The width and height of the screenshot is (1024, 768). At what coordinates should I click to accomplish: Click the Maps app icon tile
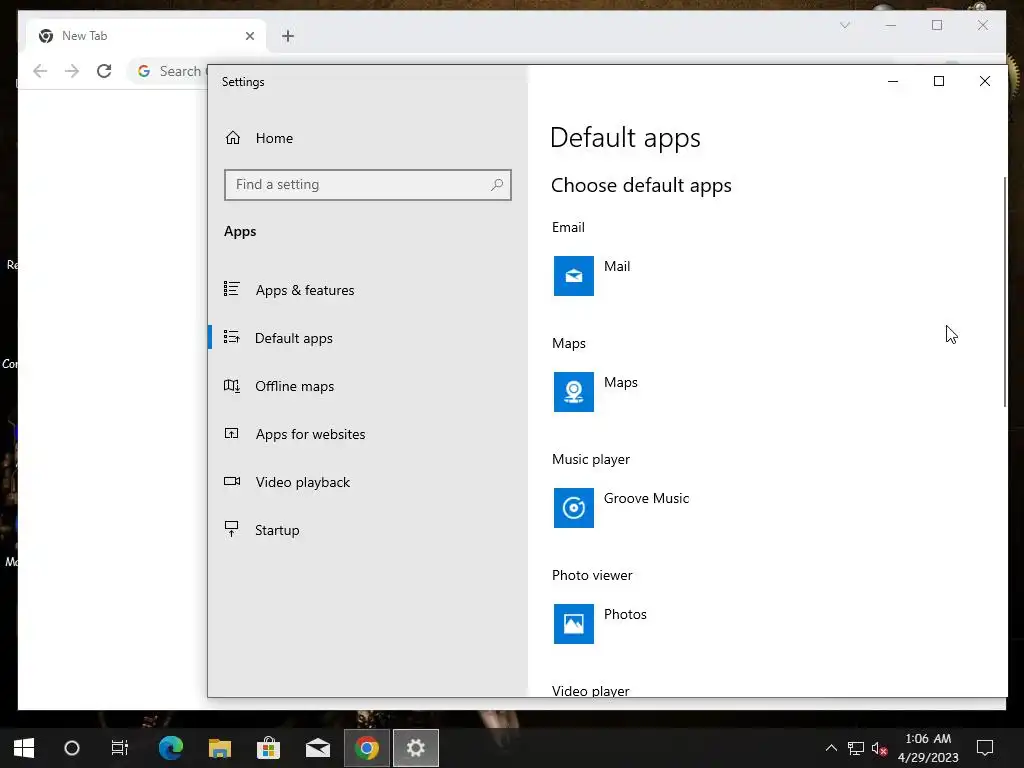(574, 392)
